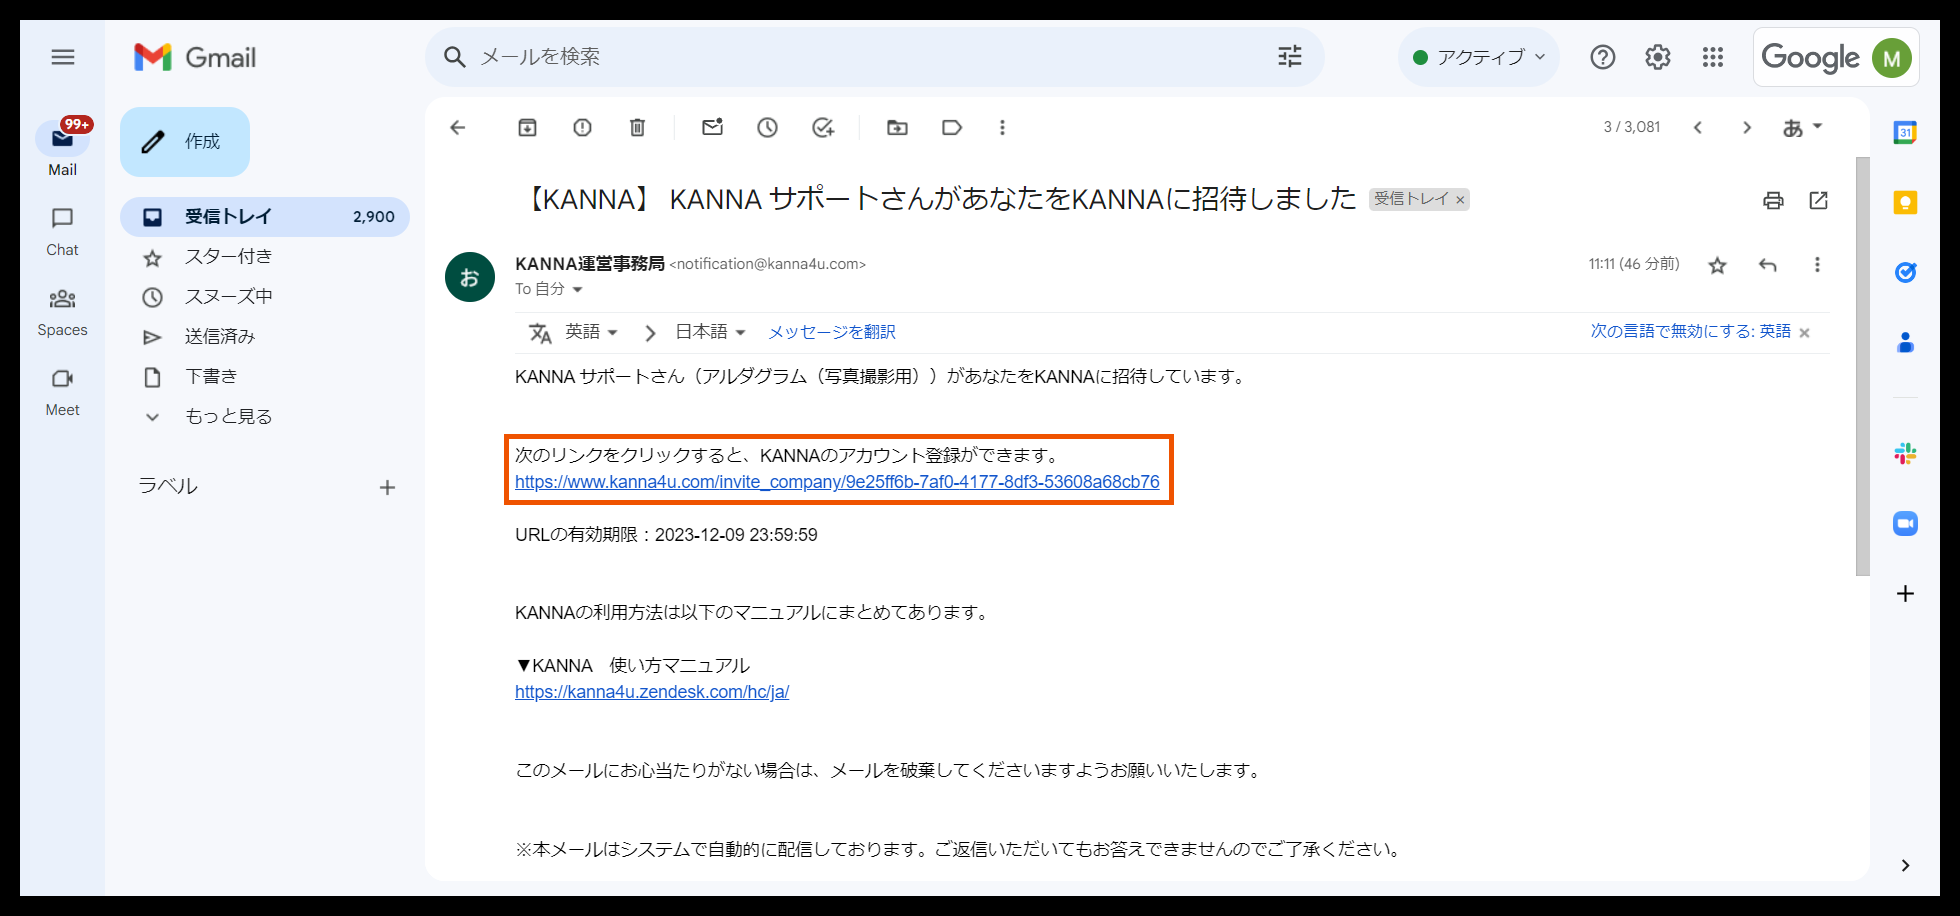Image resolution: width=1960 pixels, height=916 pixels.
Task: Open the KANNA account registration link
Action: click(x=837, y=481)
